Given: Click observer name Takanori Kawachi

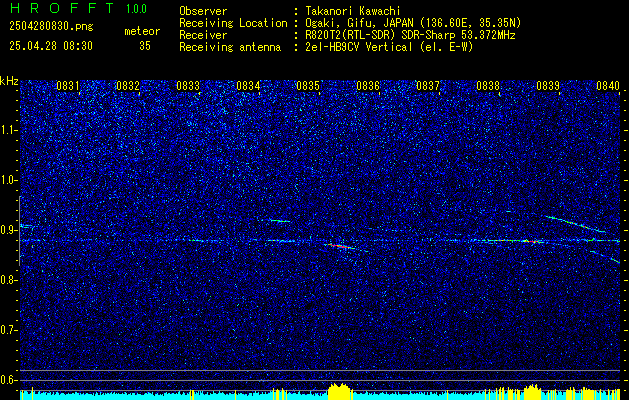Looking at the screenshot, I should [x=353, y=11].
